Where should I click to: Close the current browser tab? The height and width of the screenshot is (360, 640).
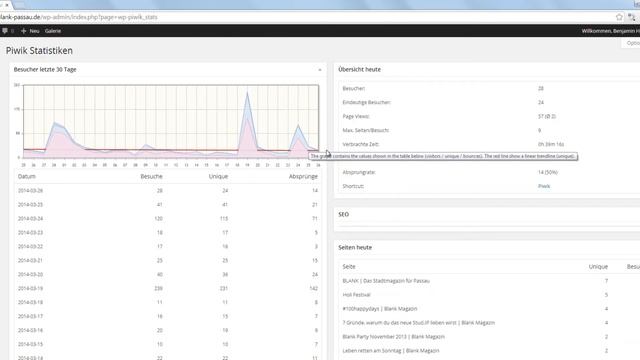[7, 5]
